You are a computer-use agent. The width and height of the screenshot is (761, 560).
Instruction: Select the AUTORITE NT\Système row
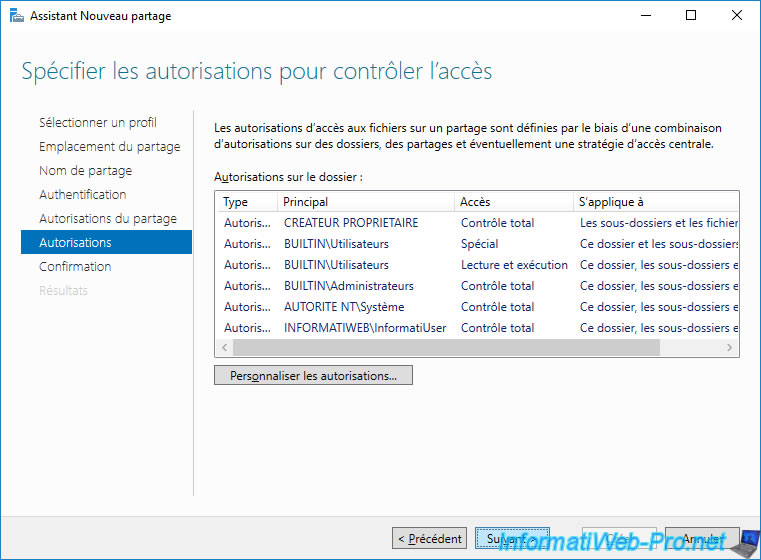(x=344, y=307)
